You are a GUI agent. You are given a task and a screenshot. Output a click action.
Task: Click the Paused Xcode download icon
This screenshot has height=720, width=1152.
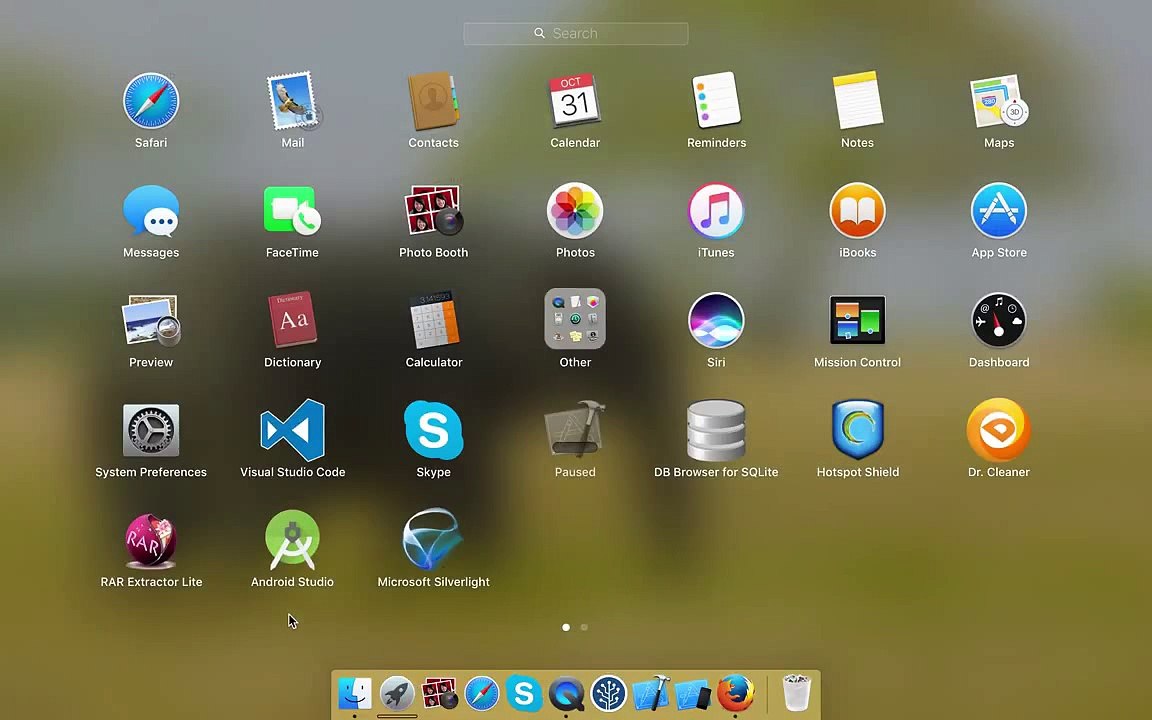click(x=575, y=429)
